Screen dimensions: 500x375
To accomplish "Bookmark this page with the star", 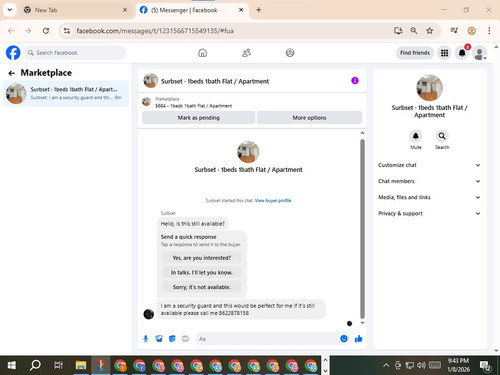I will point(430,31).
